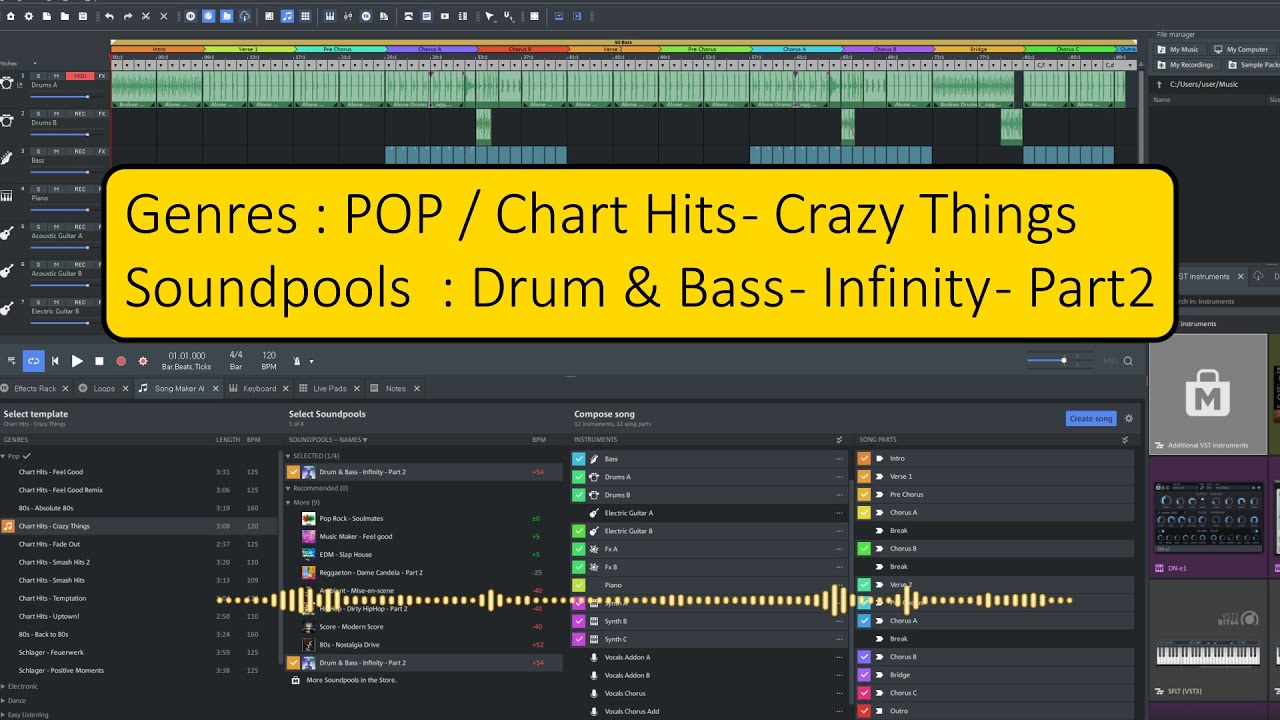
Task: Uncheck the Drums A instrument checkbox
Action: tap(579, 476)
